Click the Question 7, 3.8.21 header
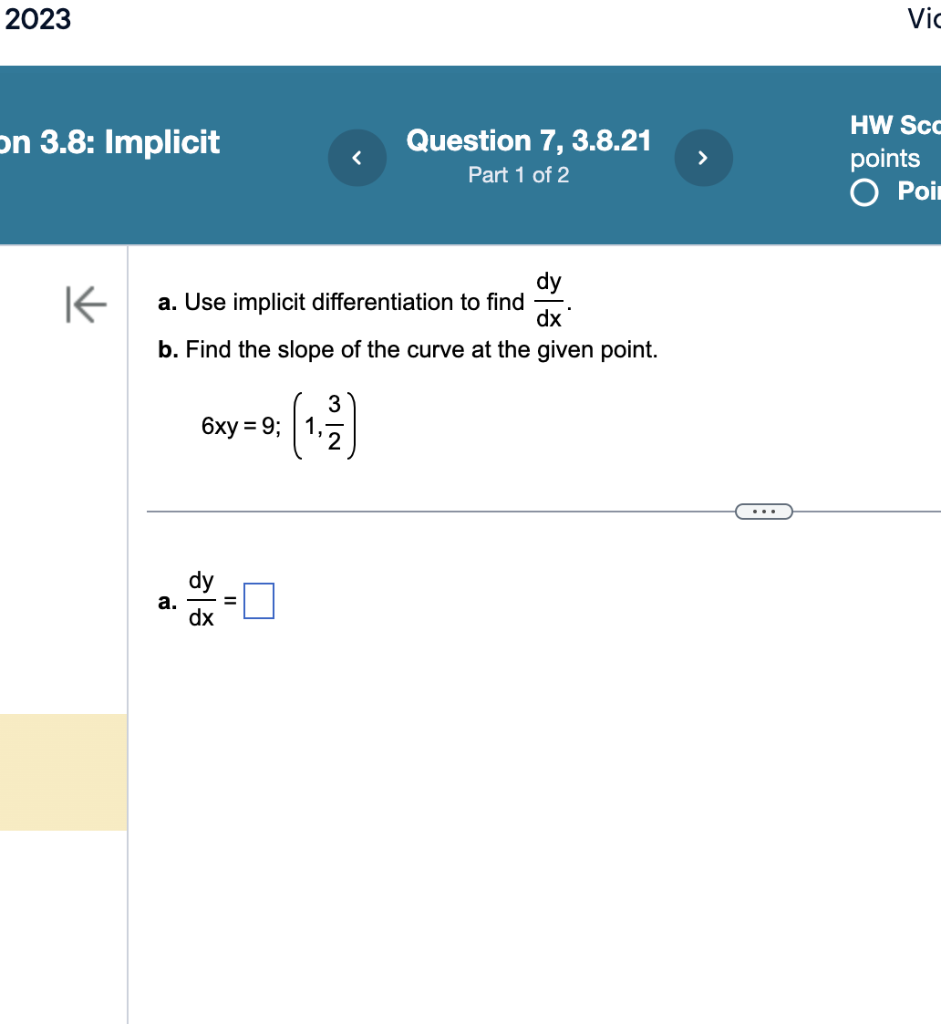Image resolution: width=941 pixels, height=1024 pixels. click(x=528, y=141)
